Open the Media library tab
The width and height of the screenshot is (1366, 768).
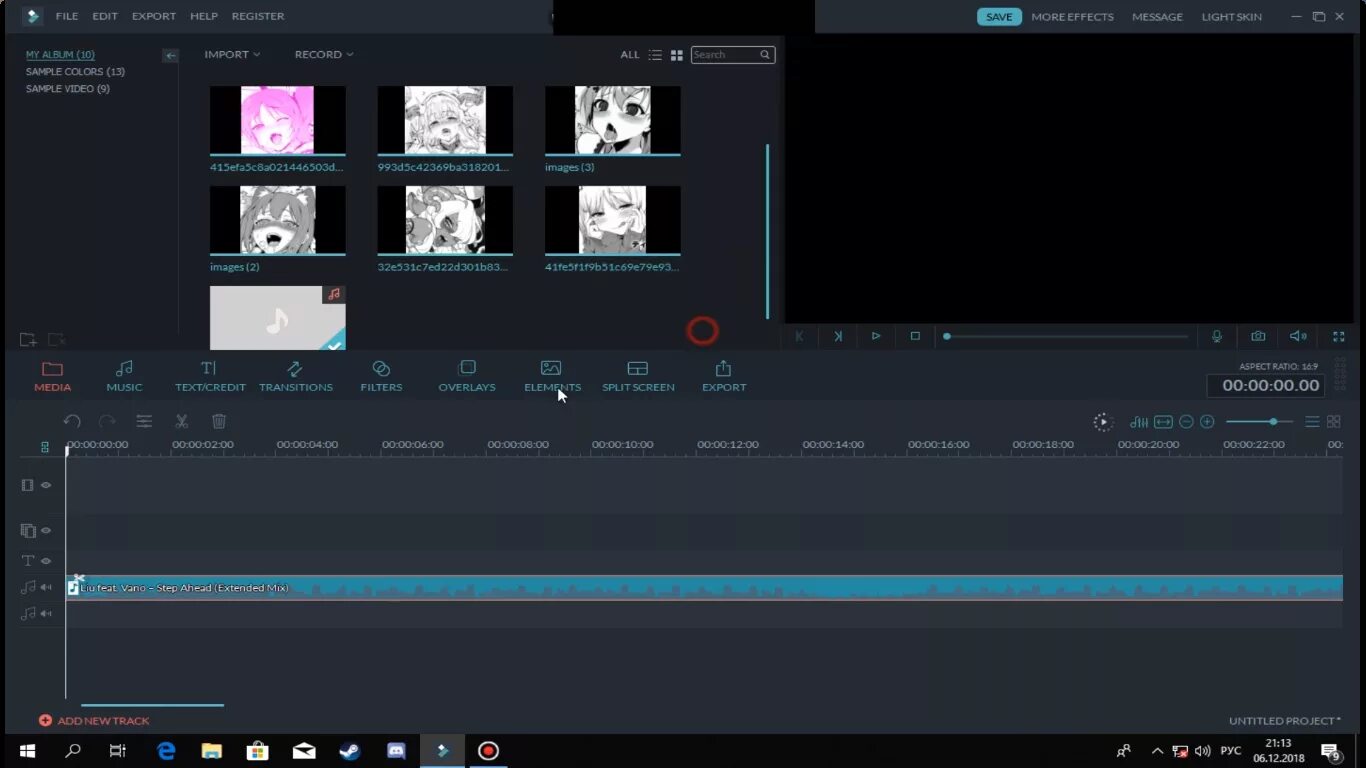(x=52, y=377)
